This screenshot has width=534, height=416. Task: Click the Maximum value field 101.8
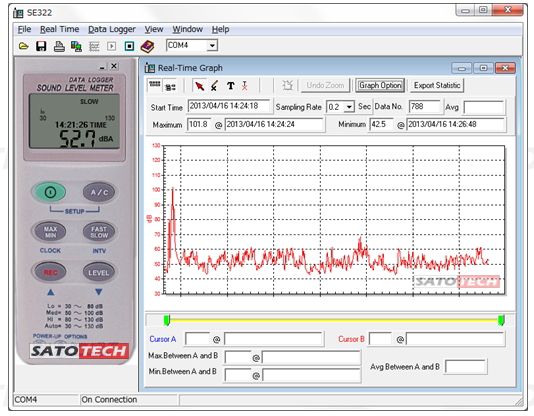[199, 124]
